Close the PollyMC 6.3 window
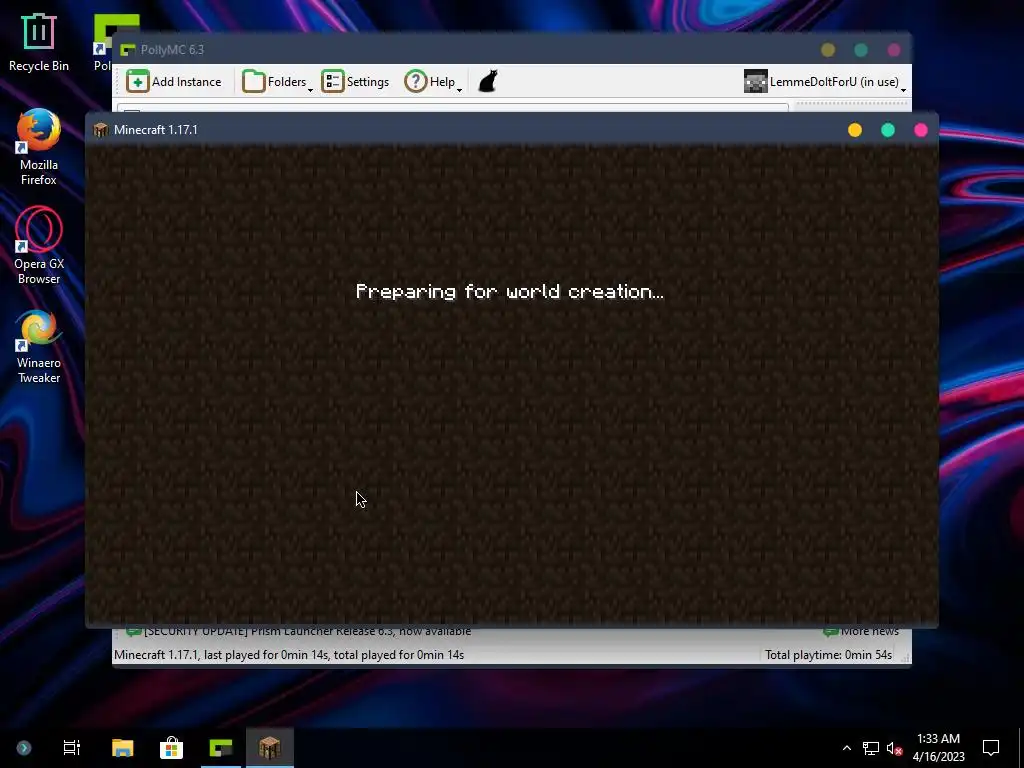The image size is (1024, 768). pos(894,50)
